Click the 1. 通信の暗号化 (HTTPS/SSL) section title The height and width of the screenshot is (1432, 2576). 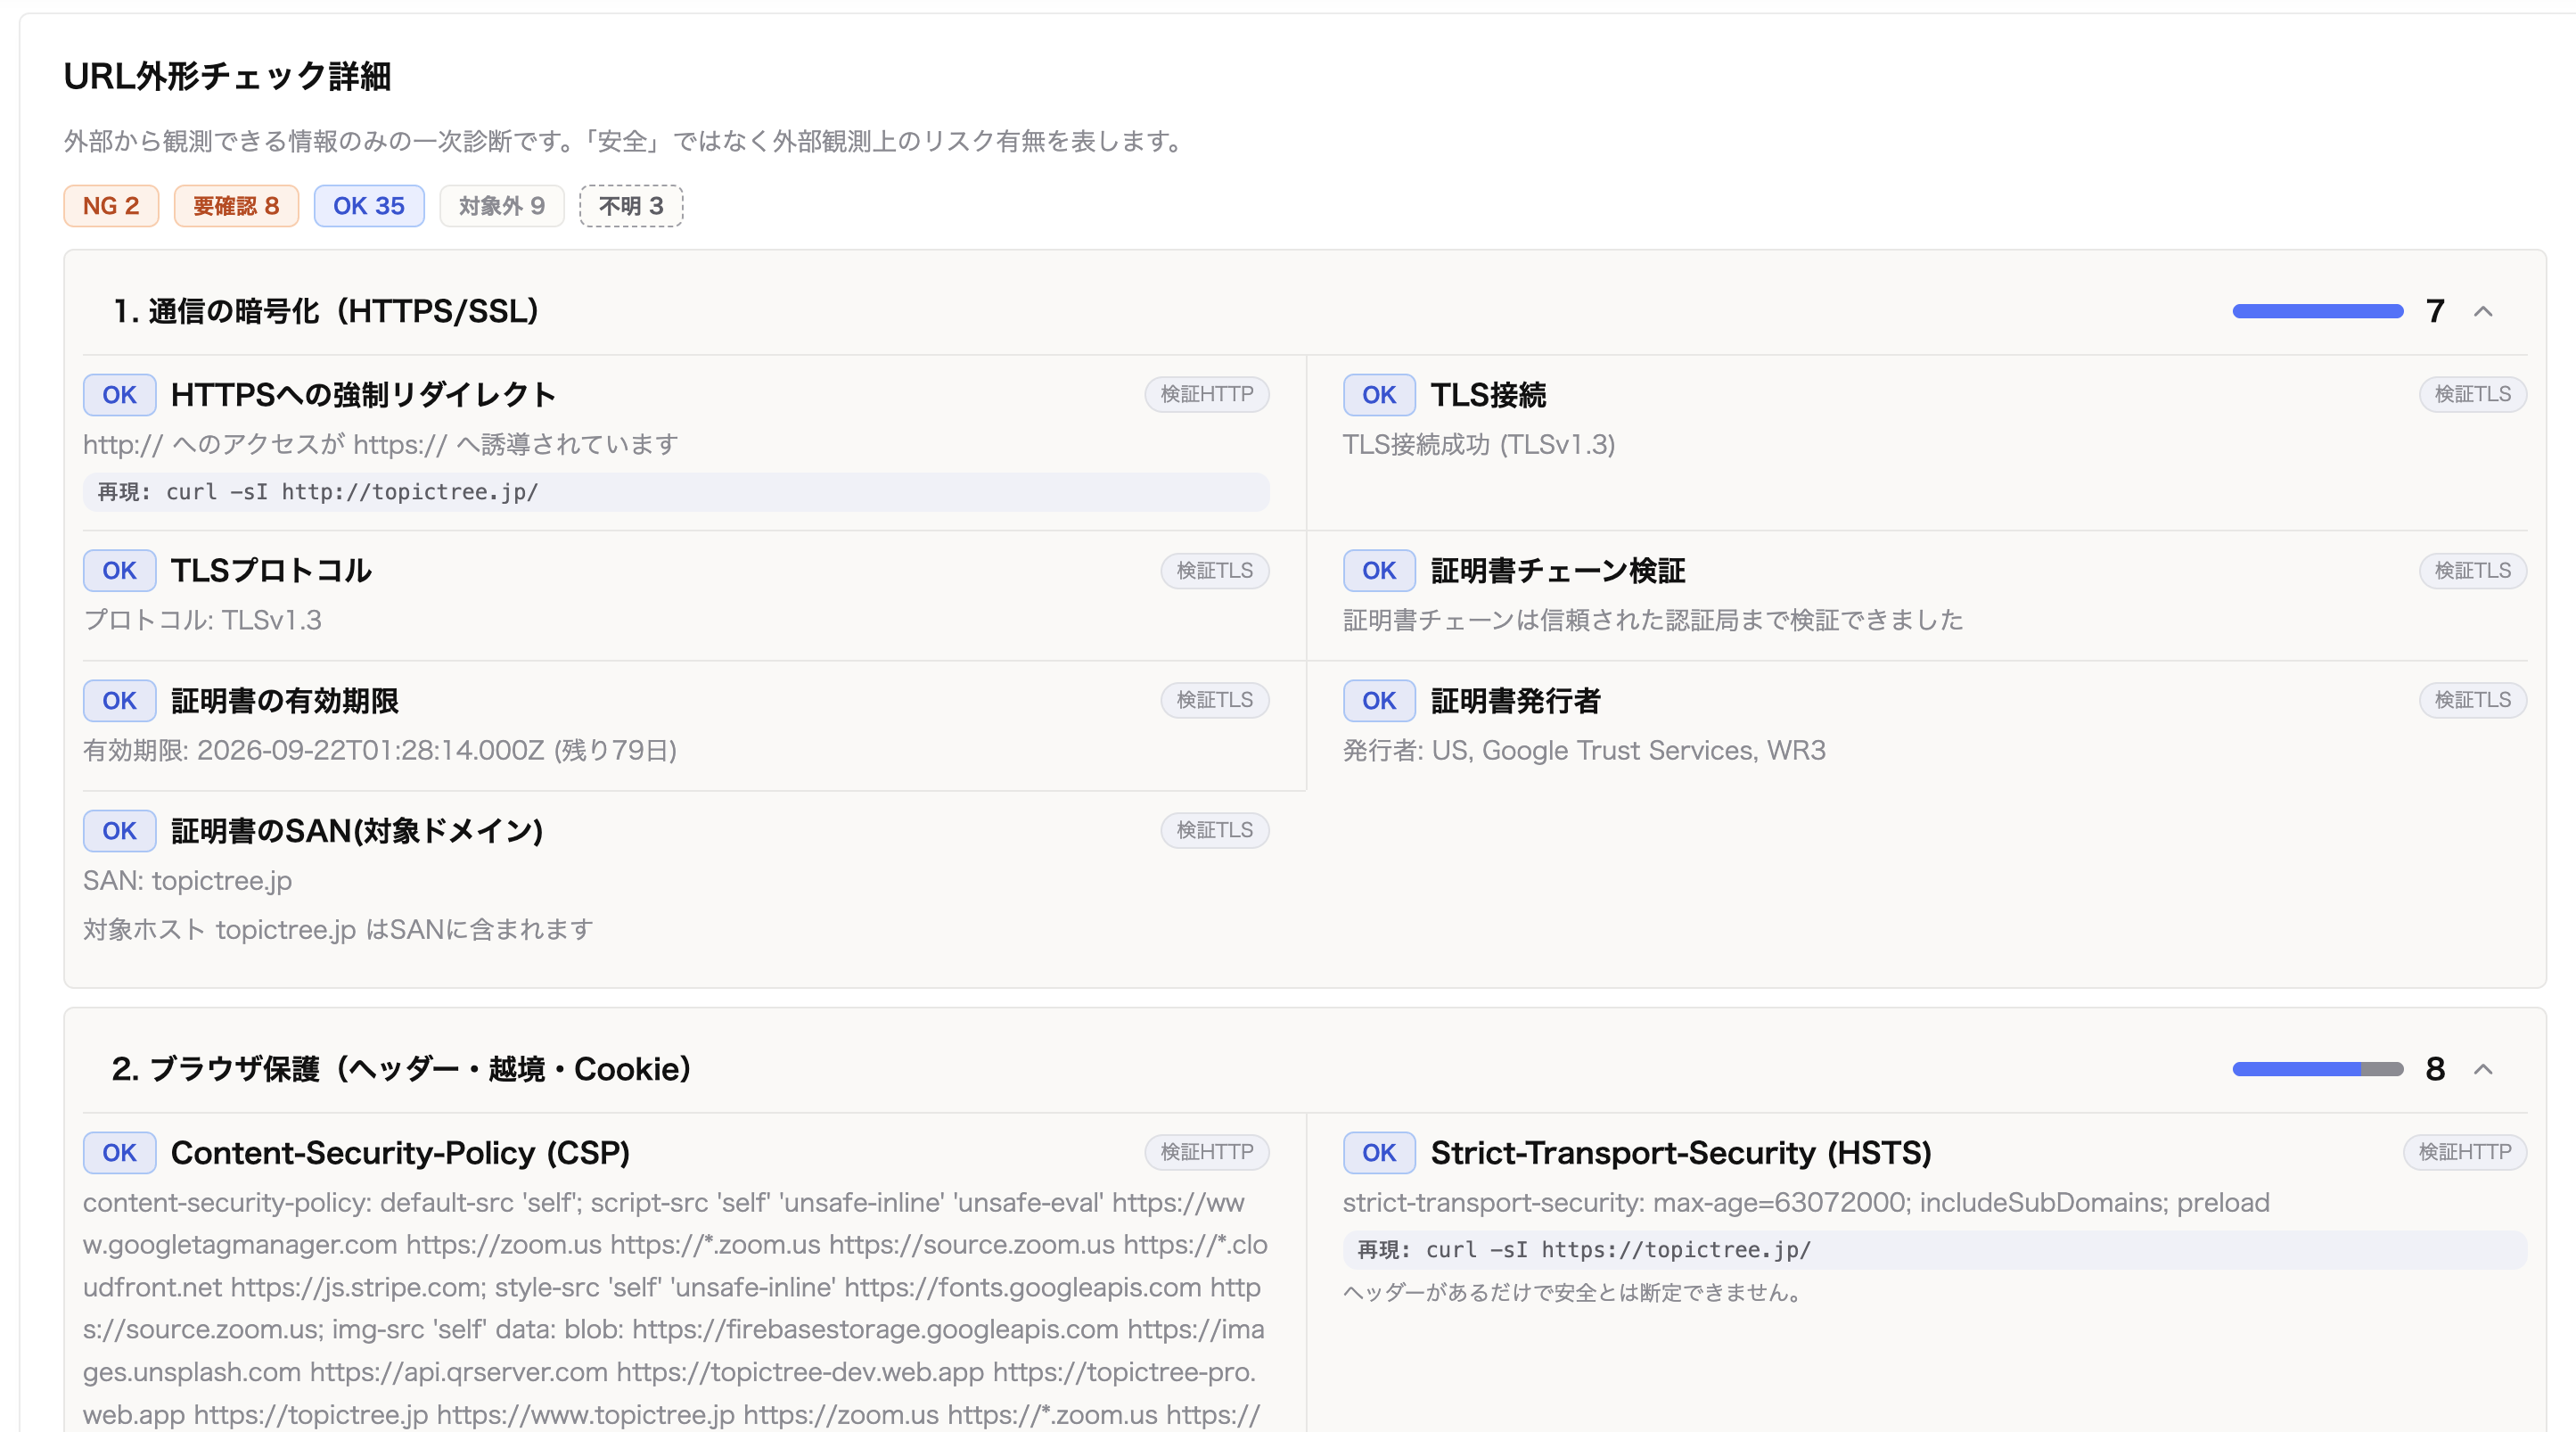pos(326,312)
